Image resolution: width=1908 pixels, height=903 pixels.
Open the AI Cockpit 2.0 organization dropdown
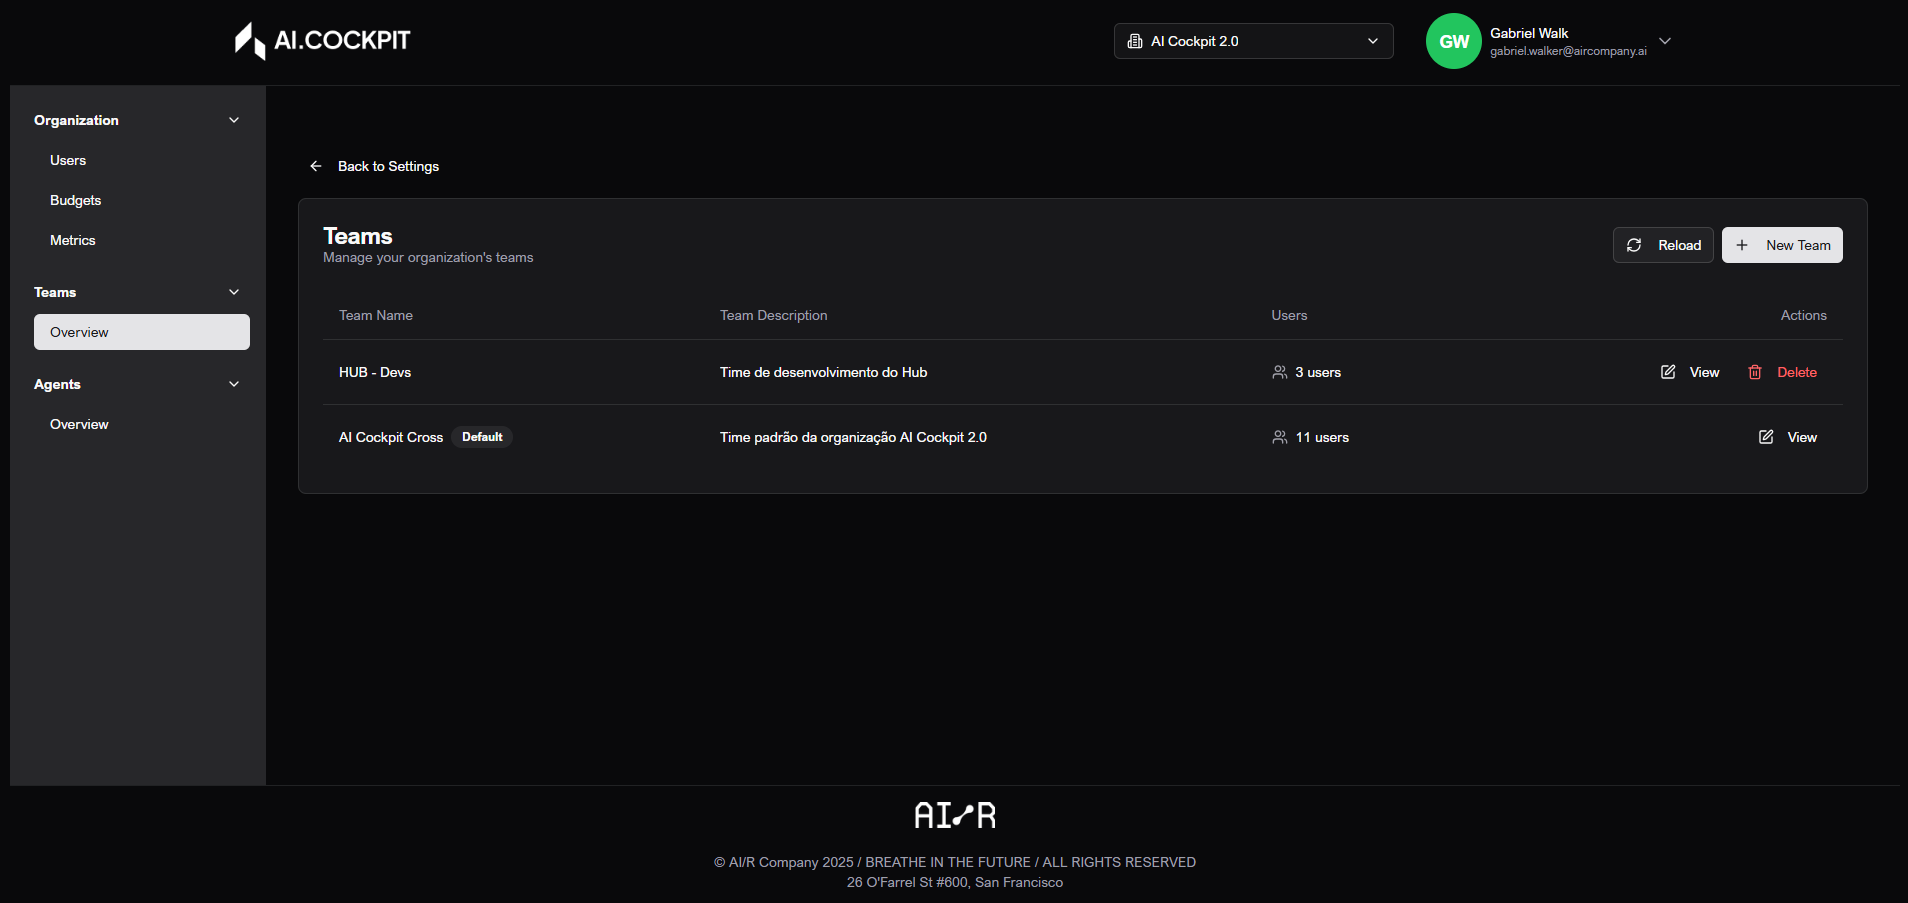pos(1253,41)
